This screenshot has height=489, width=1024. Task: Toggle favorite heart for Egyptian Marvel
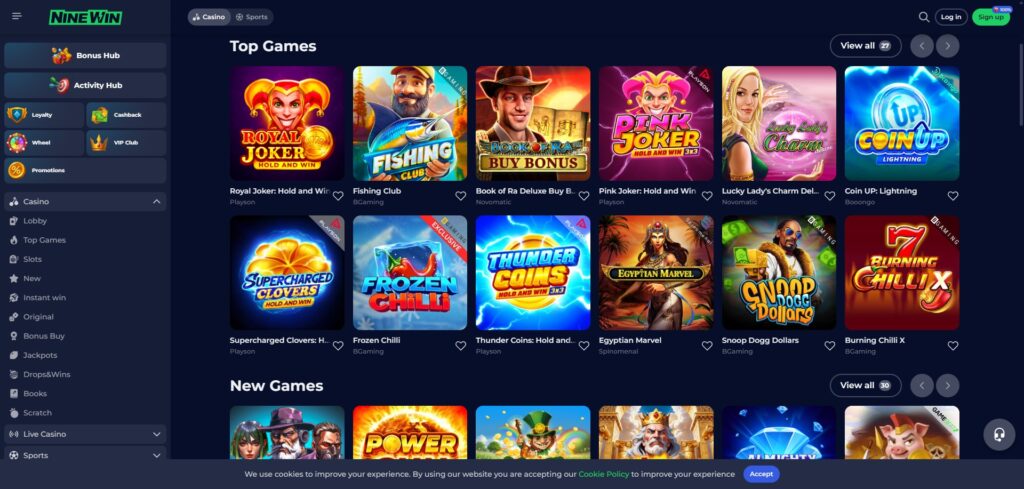[707, 346]
